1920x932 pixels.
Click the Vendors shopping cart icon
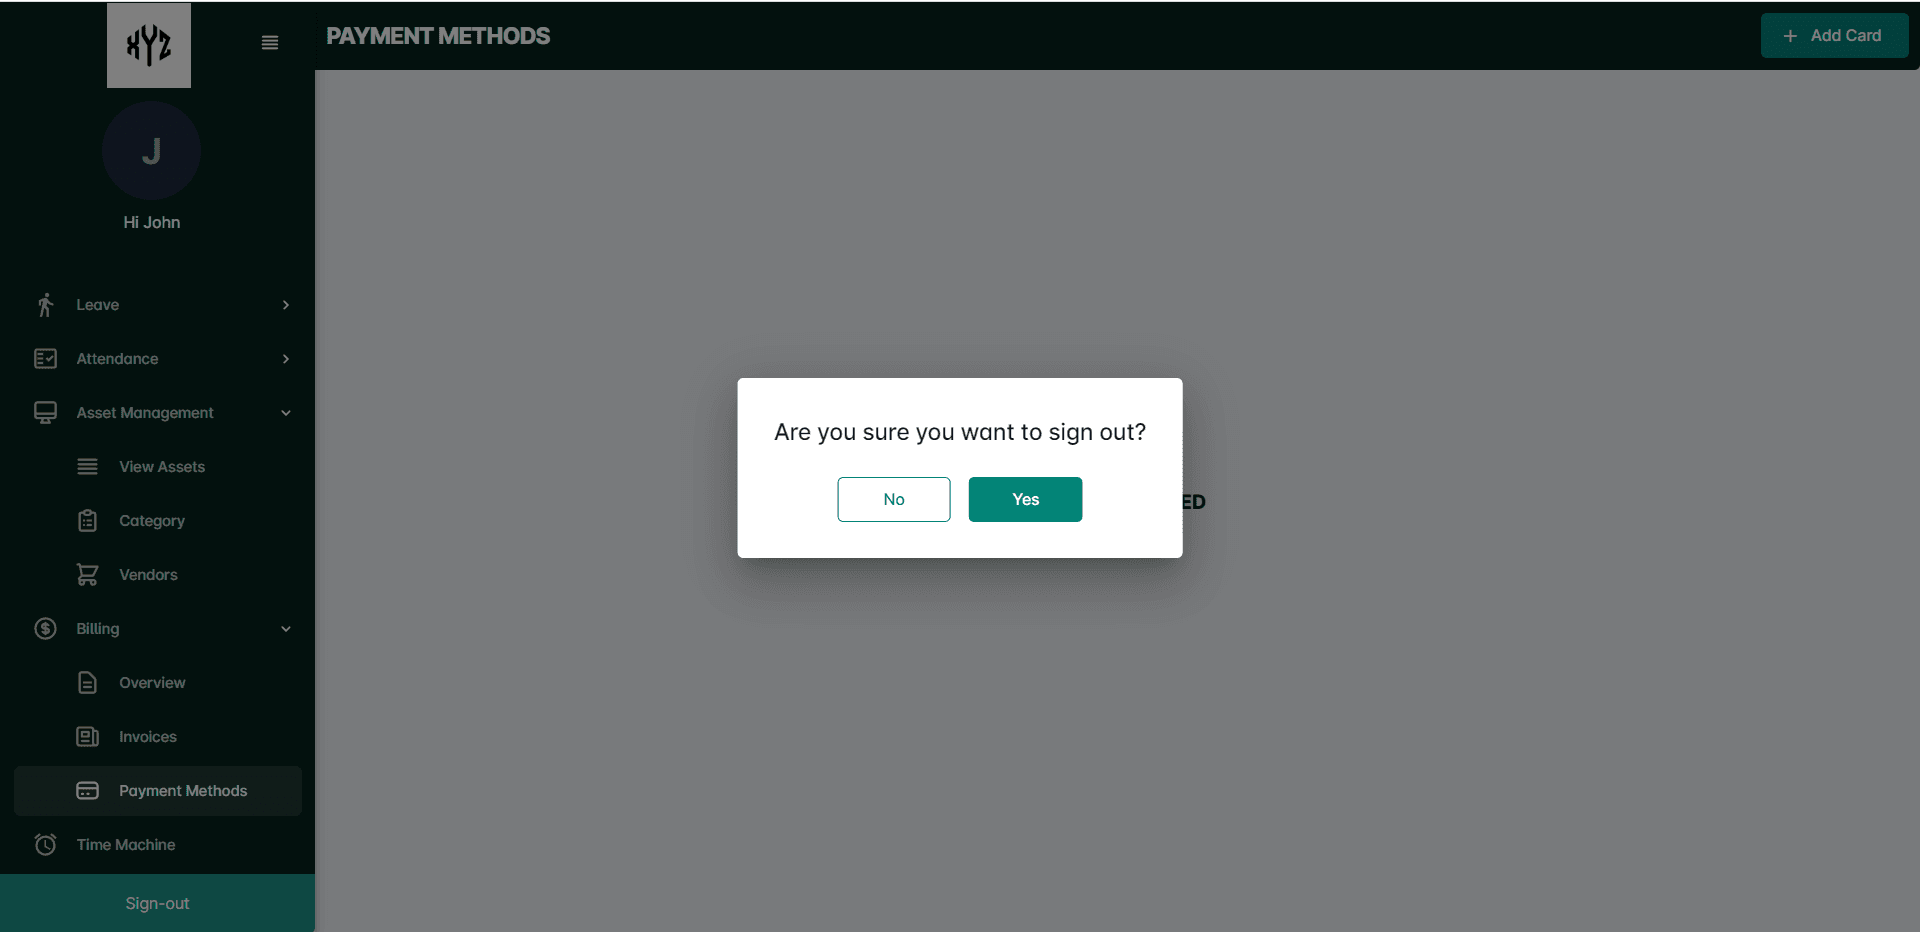tap(88, 575)
